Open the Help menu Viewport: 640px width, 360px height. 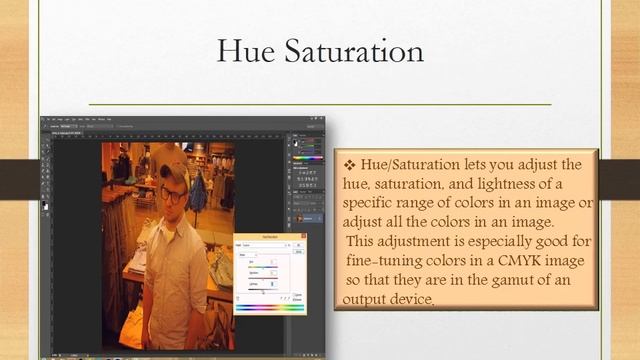pos(109,119)
